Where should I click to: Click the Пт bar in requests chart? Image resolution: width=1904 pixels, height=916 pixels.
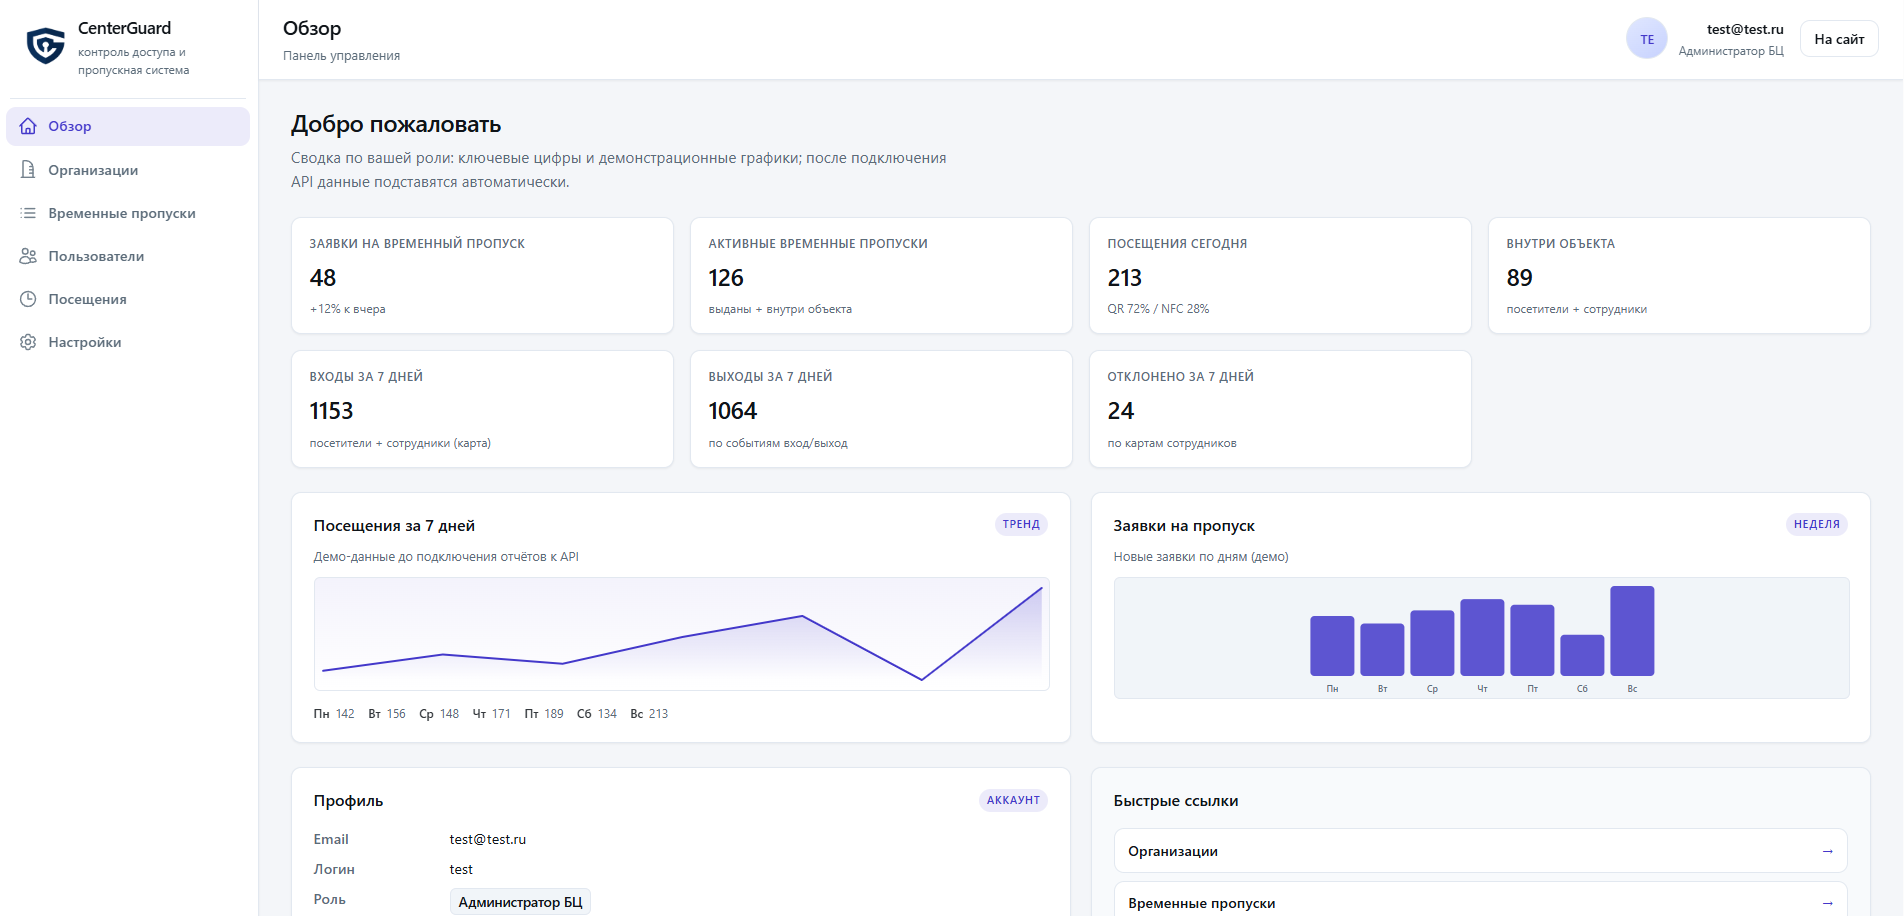tap(1532, 640)
